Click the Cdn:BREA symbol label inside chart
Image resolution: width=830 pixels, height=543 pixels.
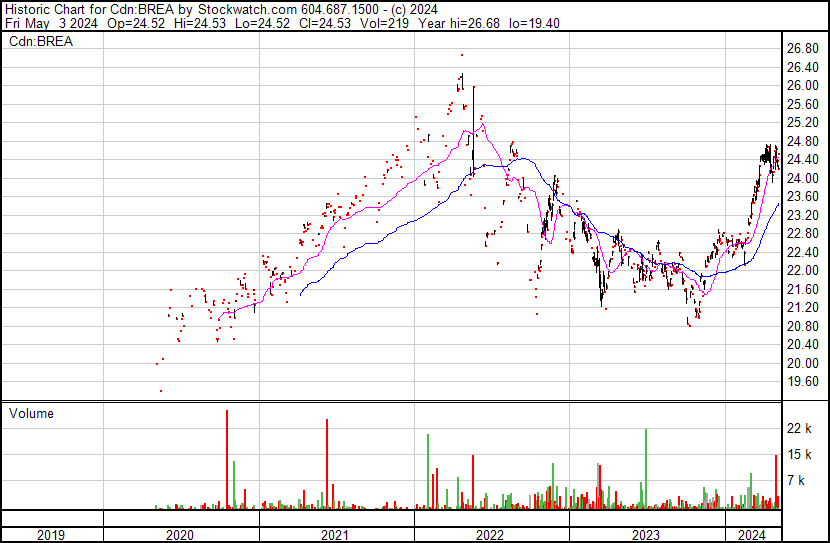coord(37,41)
